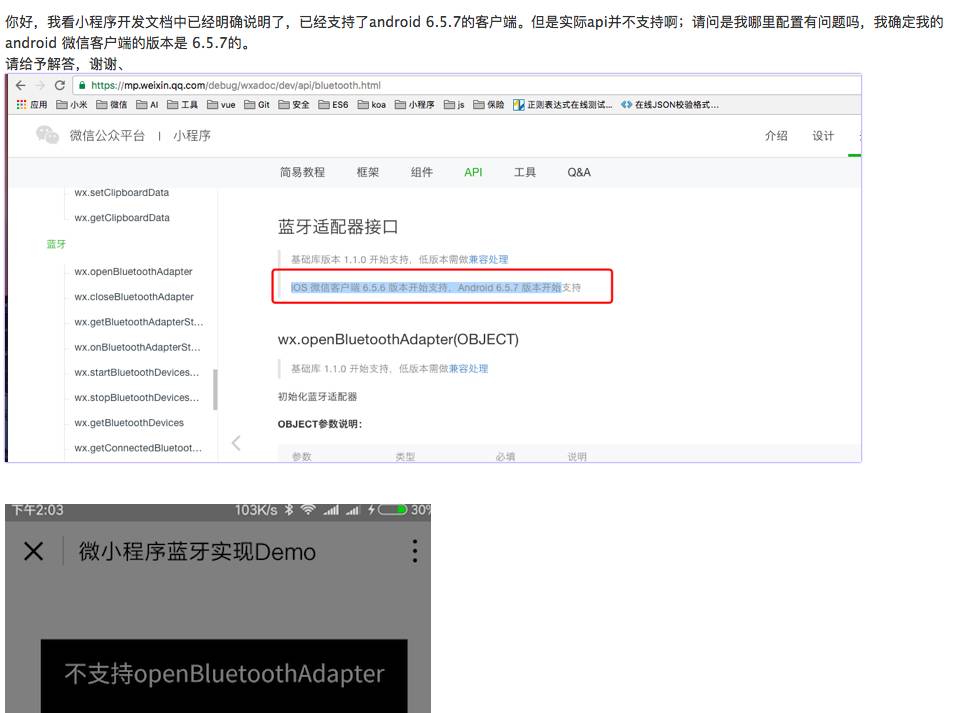
Task: Select wx.getBluetoothDevices in the sidebar
Action: (129, 423)
